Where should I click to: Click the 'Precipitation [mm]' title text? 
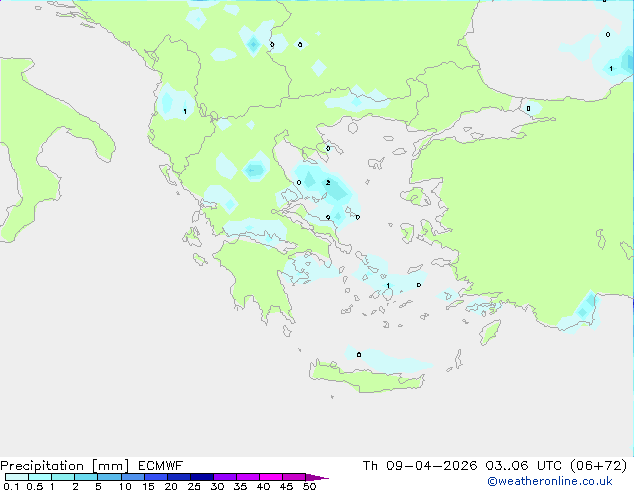pyautogui.click(x=65, y=466)
